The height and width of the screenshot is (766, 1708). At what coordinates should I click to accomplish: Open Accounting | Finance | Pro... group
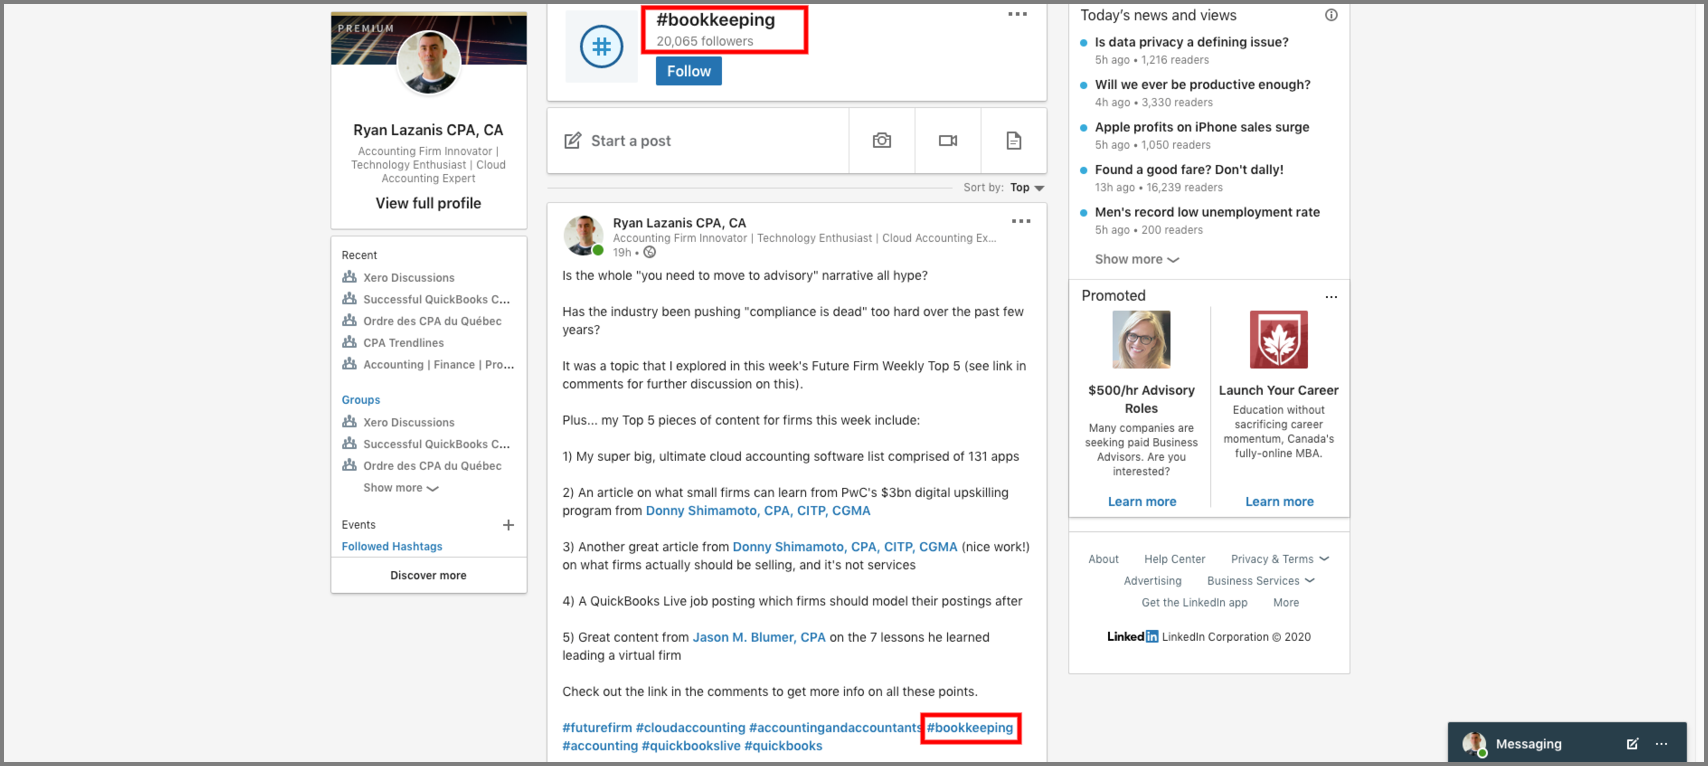439,365
